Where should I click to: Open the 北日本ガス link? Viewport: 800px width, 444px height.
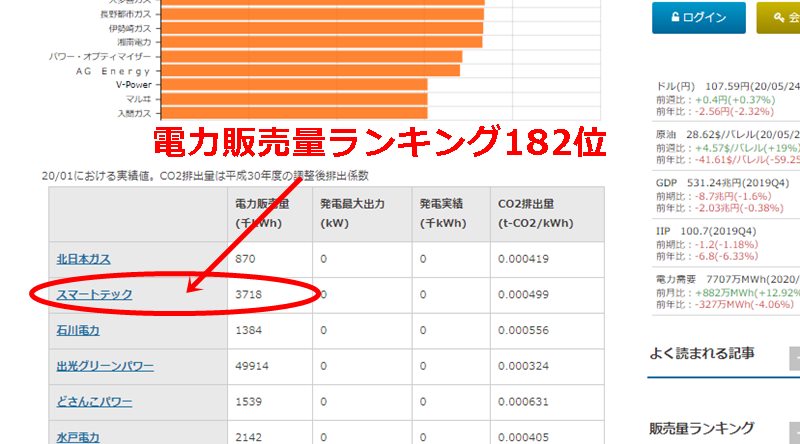[x=83, y=259]
